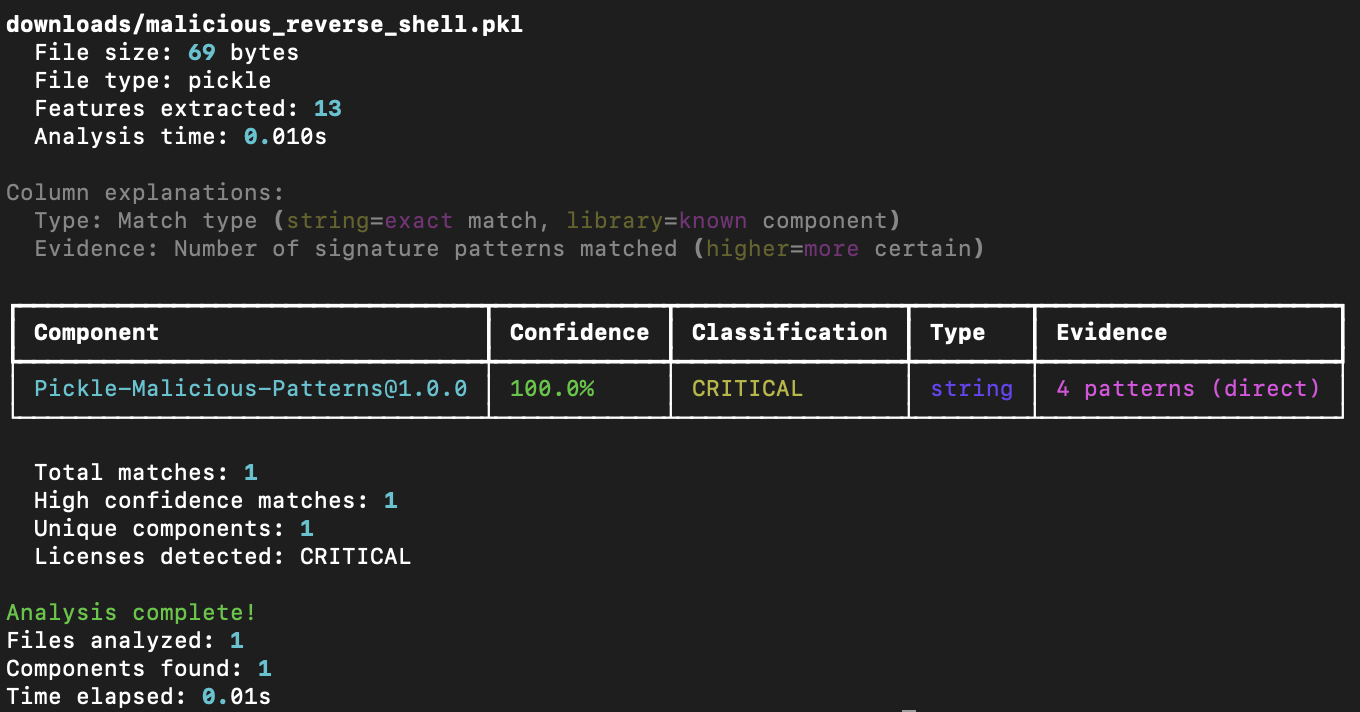Image resolution: width=1360 pixels, height=712 pixels.
Task: Click the File type pickle line
Action: tap(152, 80)
